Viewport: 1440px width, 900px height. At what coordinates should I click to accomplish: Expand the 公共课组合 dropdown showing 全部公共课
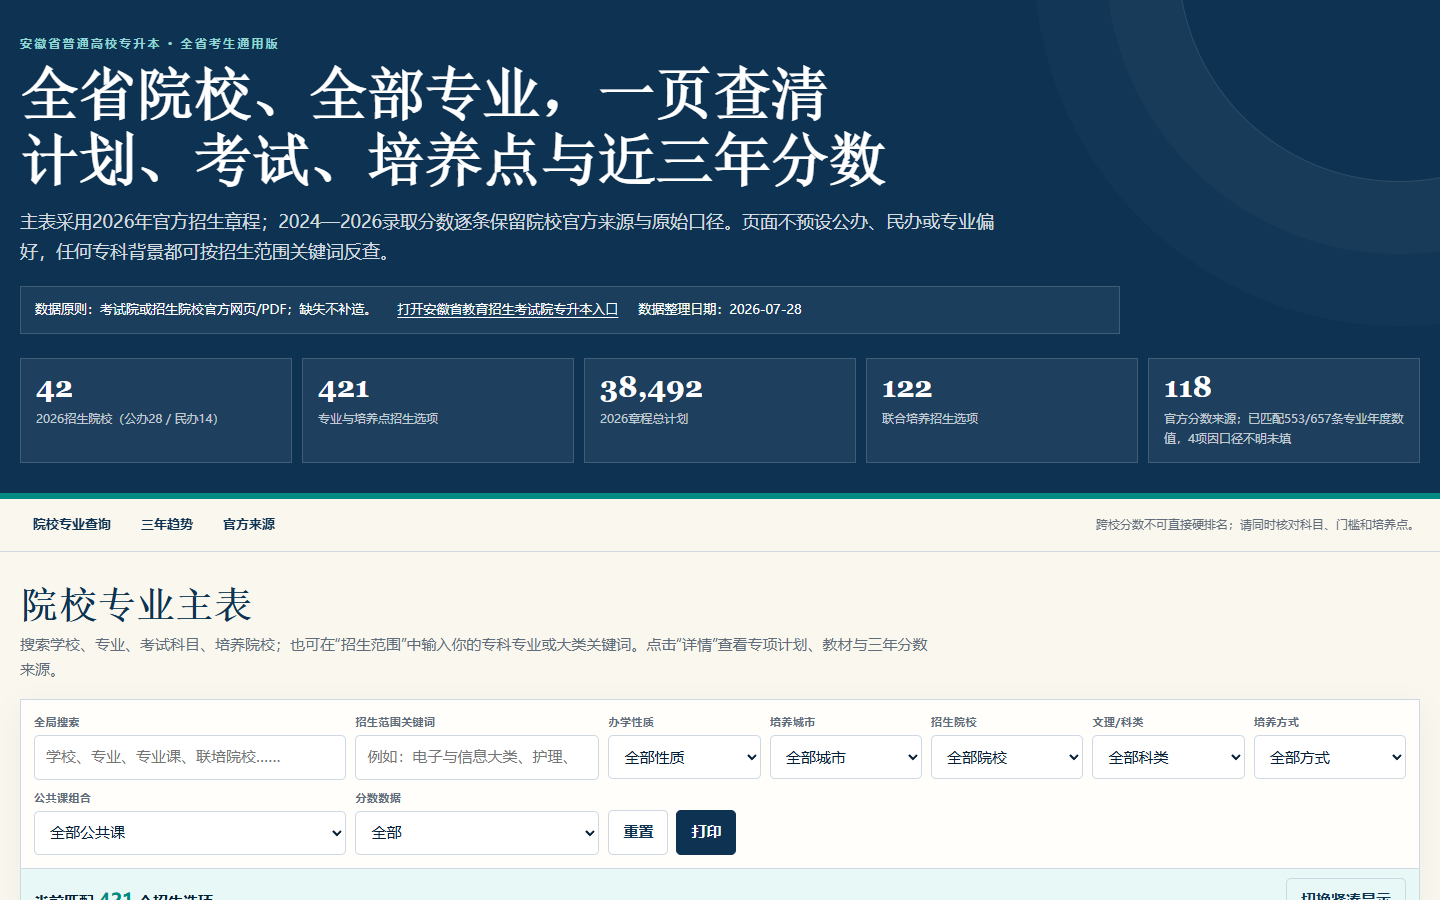click(190, 833)
